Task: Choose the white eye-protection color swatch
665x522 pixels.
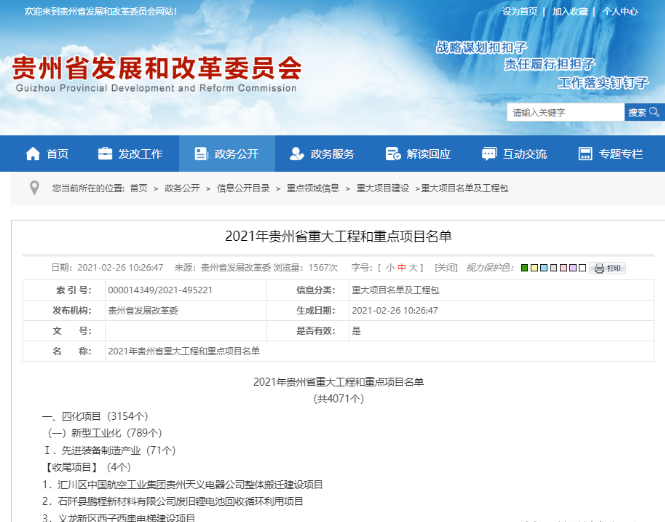Action: [x=582, y=268]
